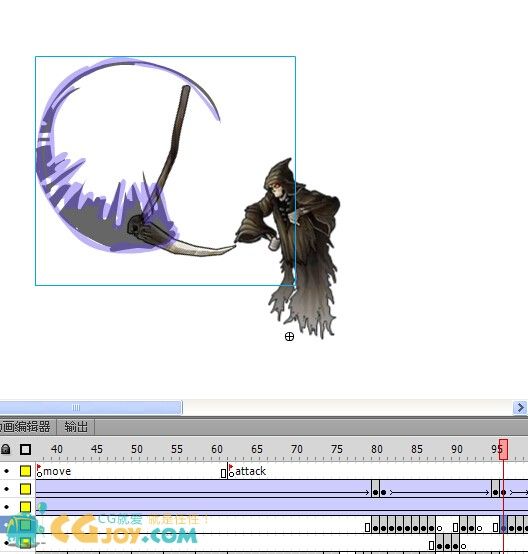Image resolution: width=528 pixels, height=554 pixels.
Task: Click the lock-all-layers padlock icon
Action: (6, 449)
